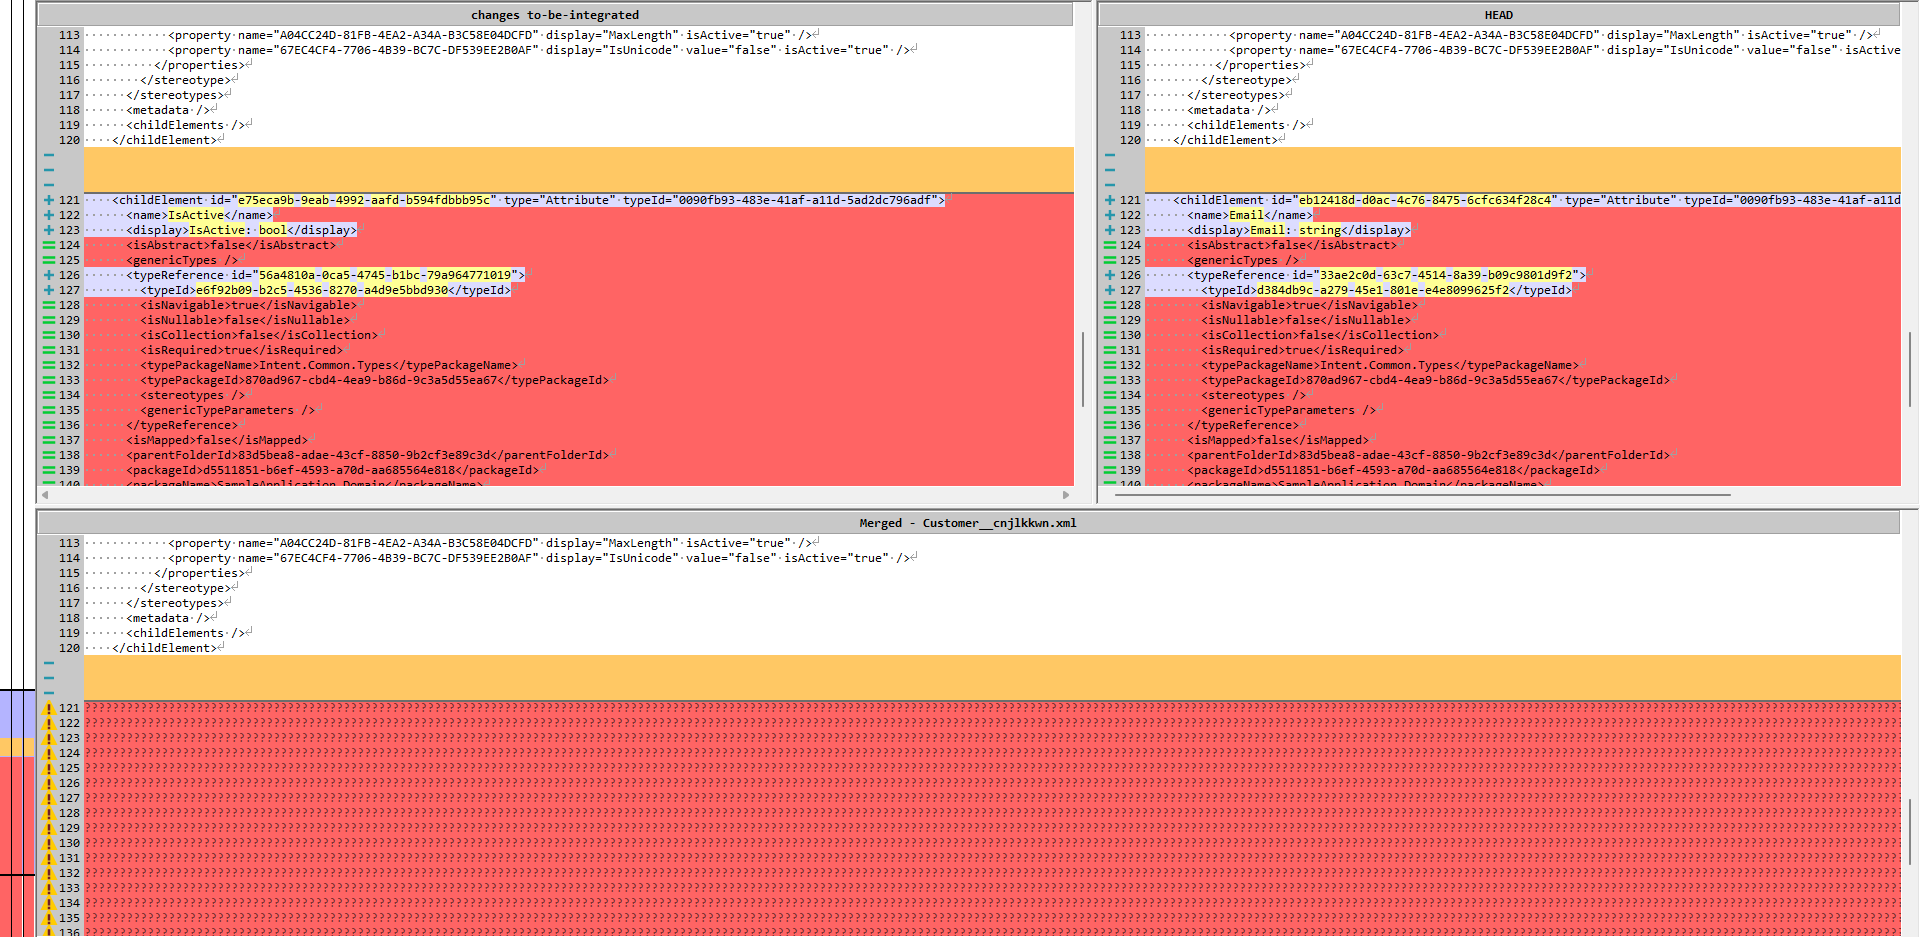Click the plus marker on line 127 in HEAD pane
Screen dimensions: 1920x937
(1109, 290)
